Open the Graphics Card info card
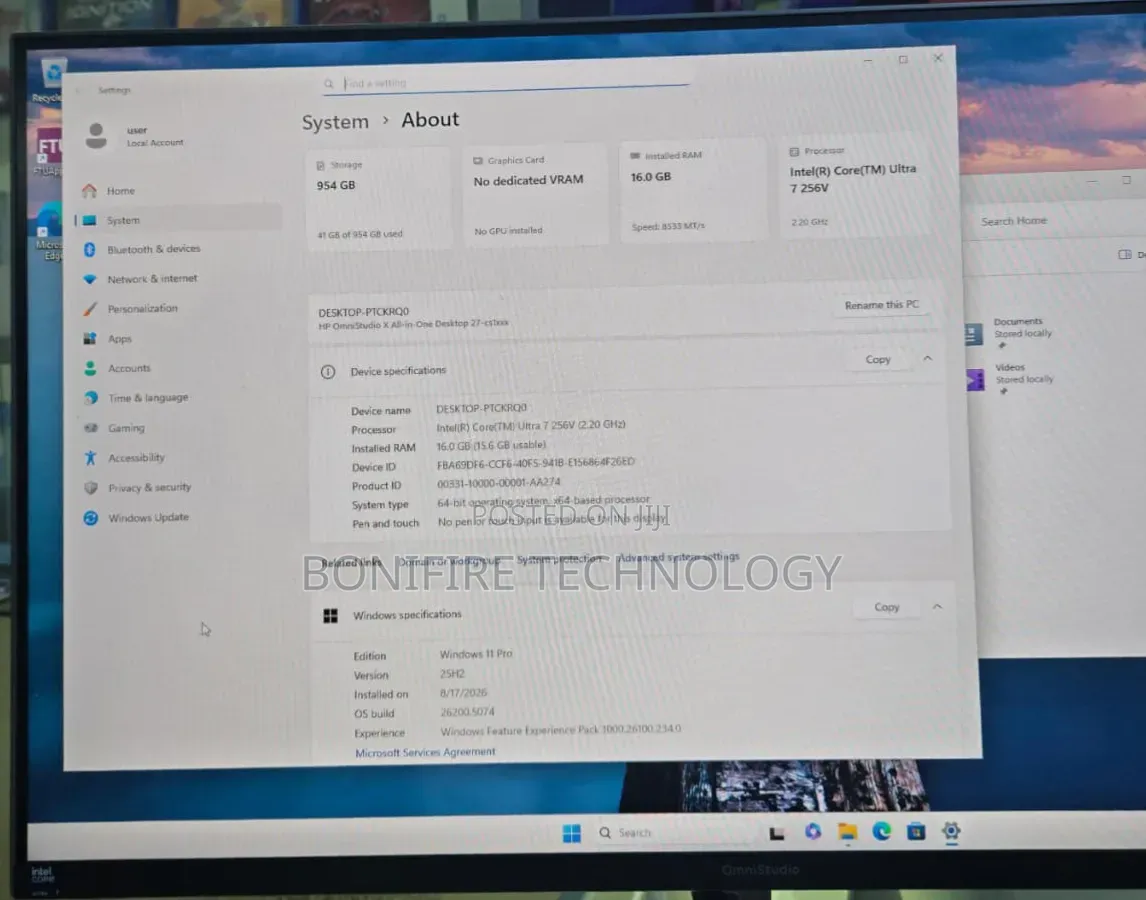The height and width of the screenshot is (900, 1146). coord(535,194)
